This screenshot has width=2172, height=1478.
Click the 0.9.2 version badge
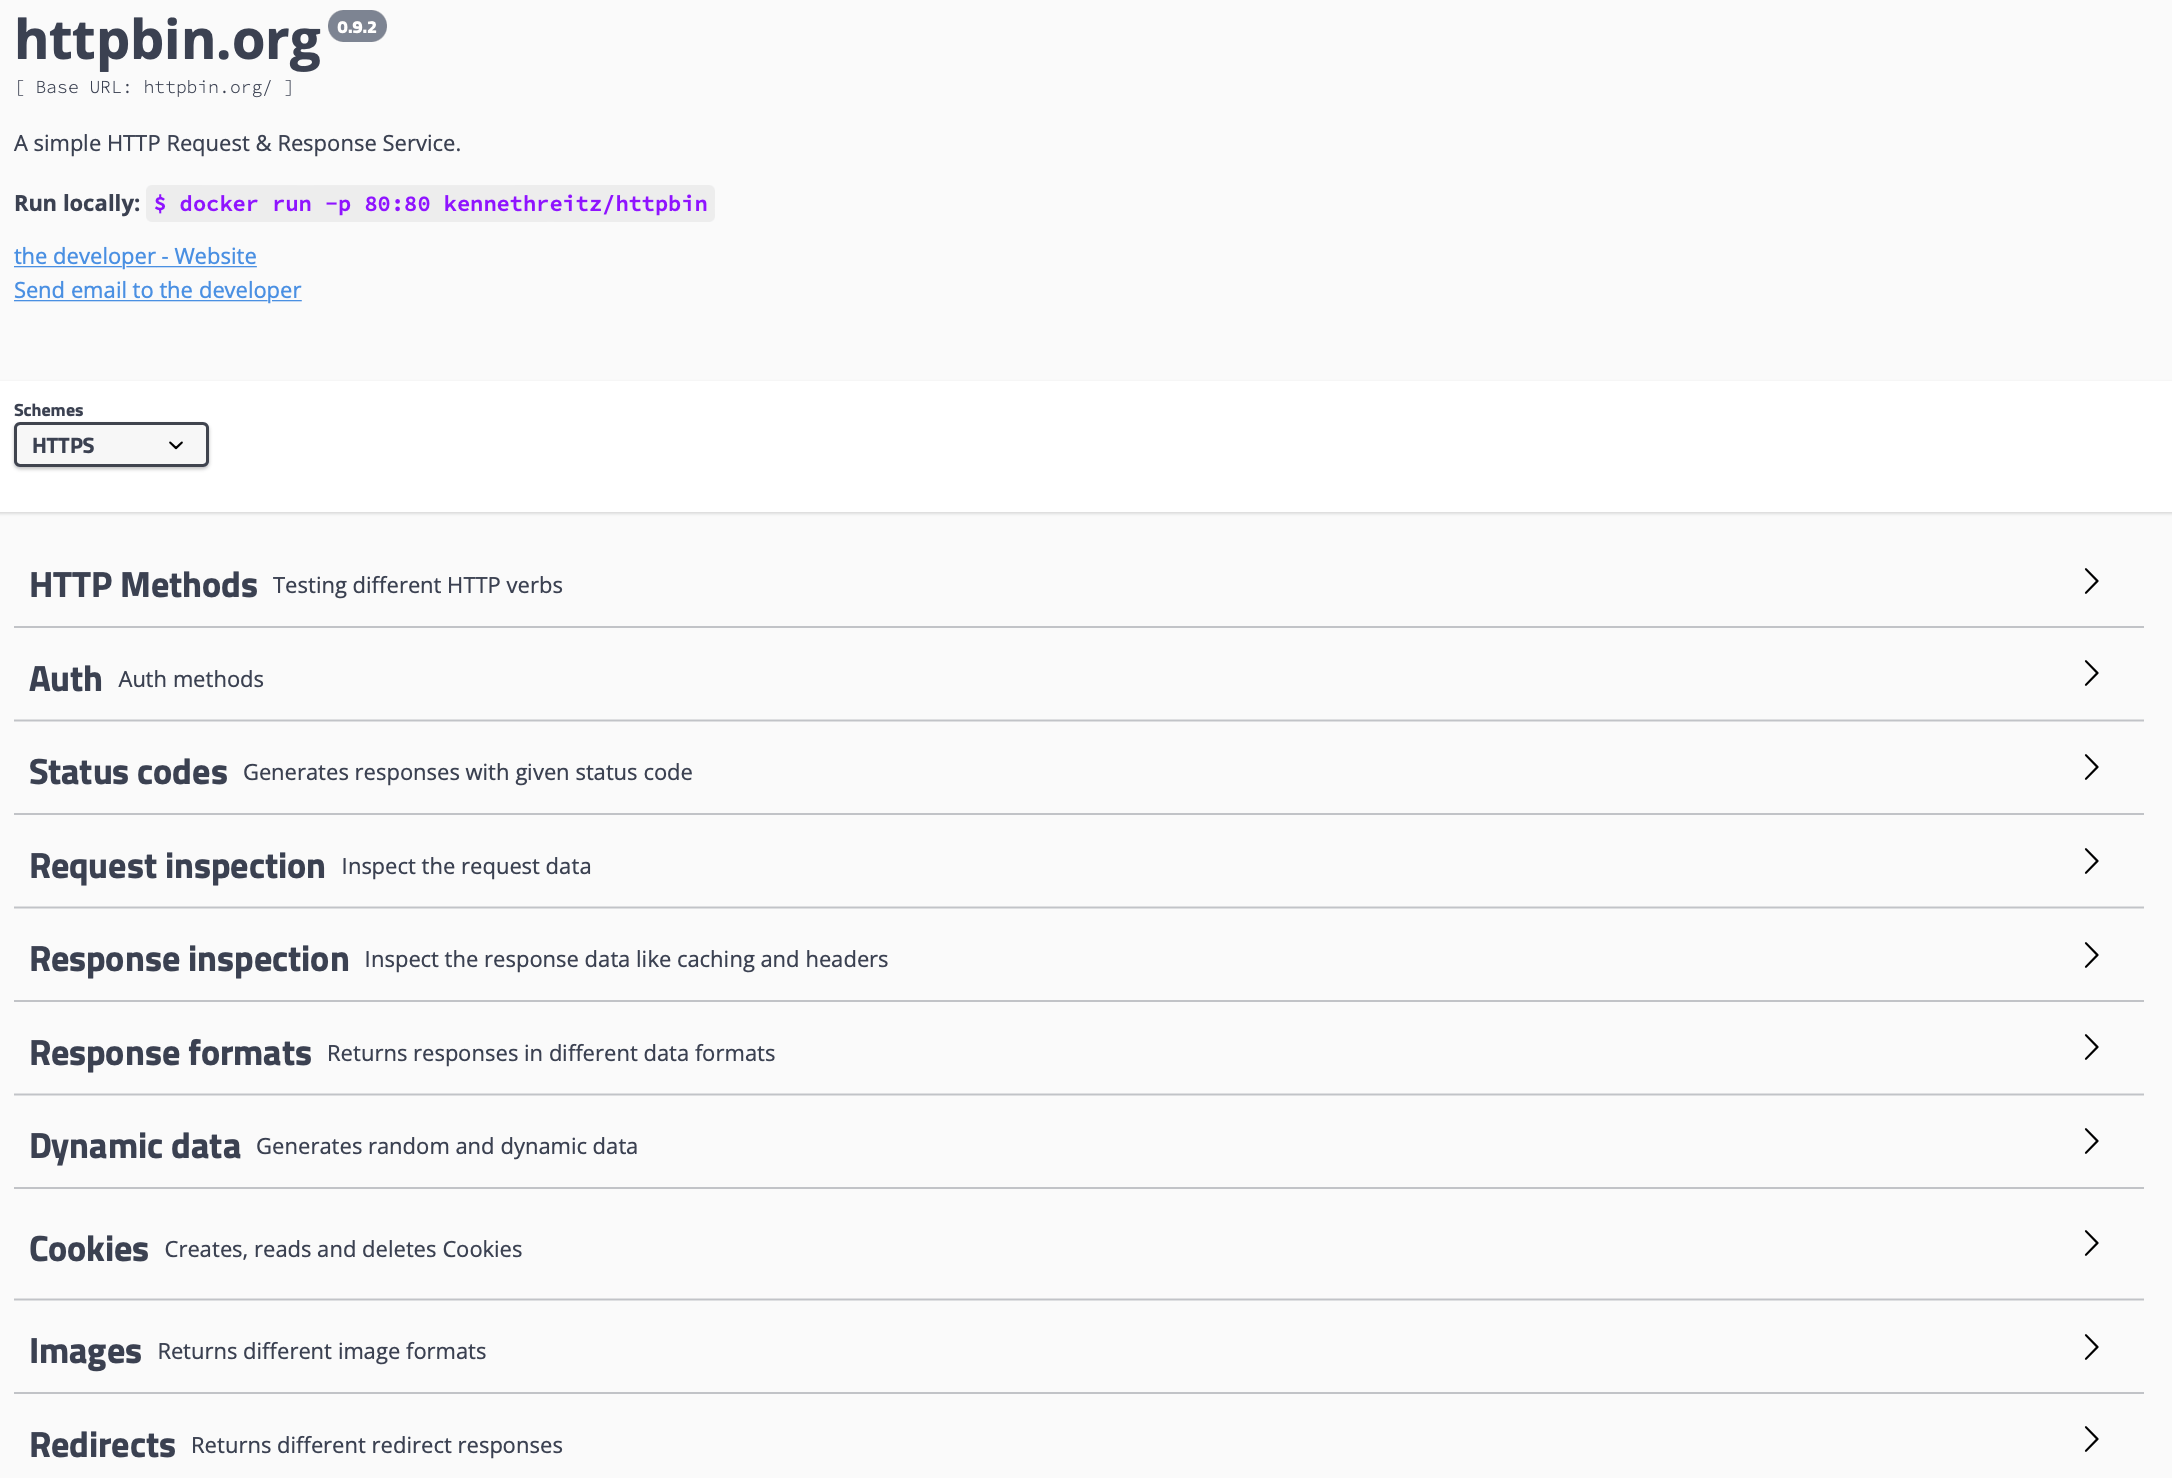click(357, 27)
